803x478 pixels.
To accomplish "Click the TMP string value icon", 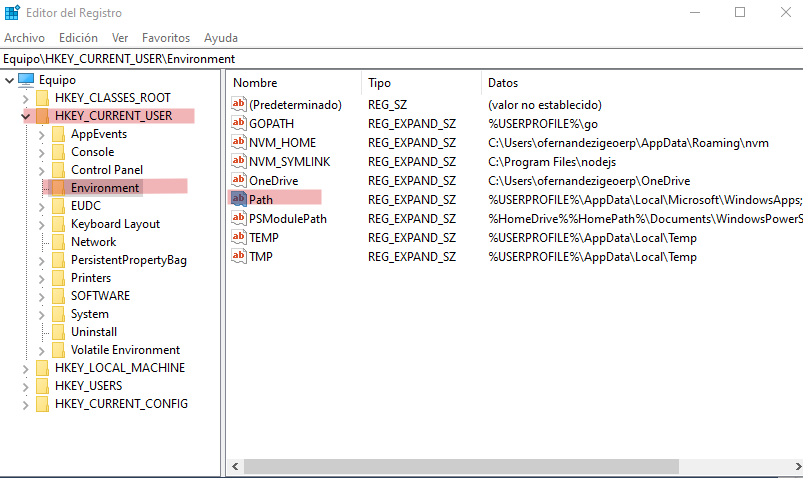I will pos(239,256).
